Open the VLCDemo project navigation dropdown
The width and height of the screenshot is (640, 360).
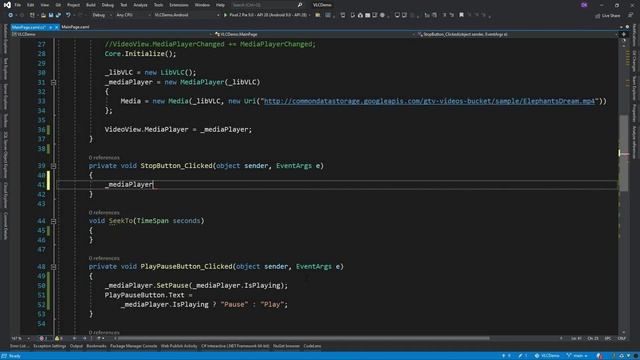click(x=112, y=34)
